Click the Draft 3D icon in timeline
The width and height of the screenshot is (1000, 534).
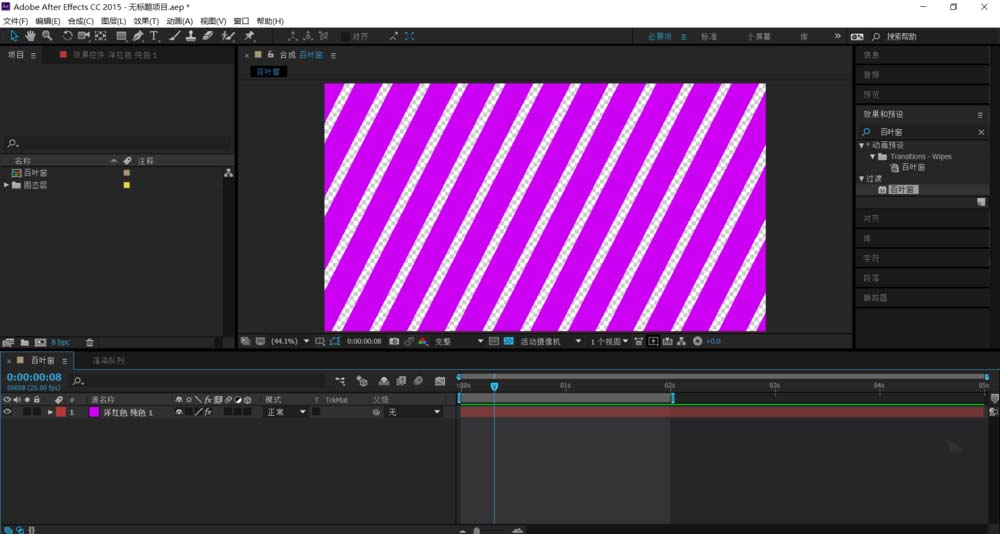362,381
